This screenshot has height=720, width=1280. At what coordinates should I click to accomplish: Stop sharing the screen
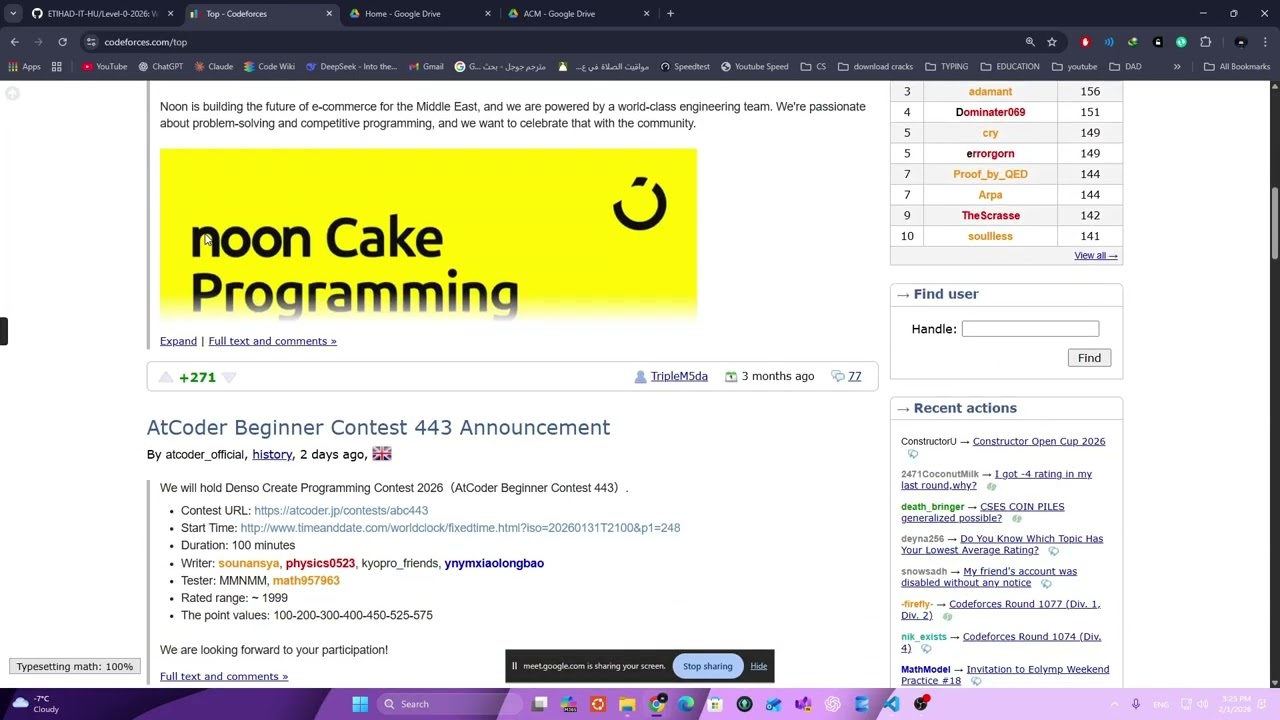(x=707, y=666)
